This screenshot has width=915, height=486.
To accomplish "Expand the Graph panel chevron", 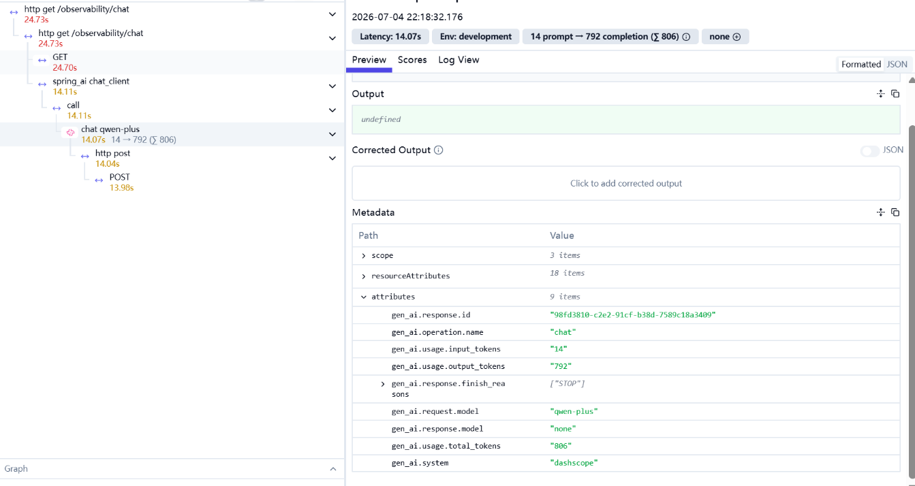I will (x=333, y=468).
